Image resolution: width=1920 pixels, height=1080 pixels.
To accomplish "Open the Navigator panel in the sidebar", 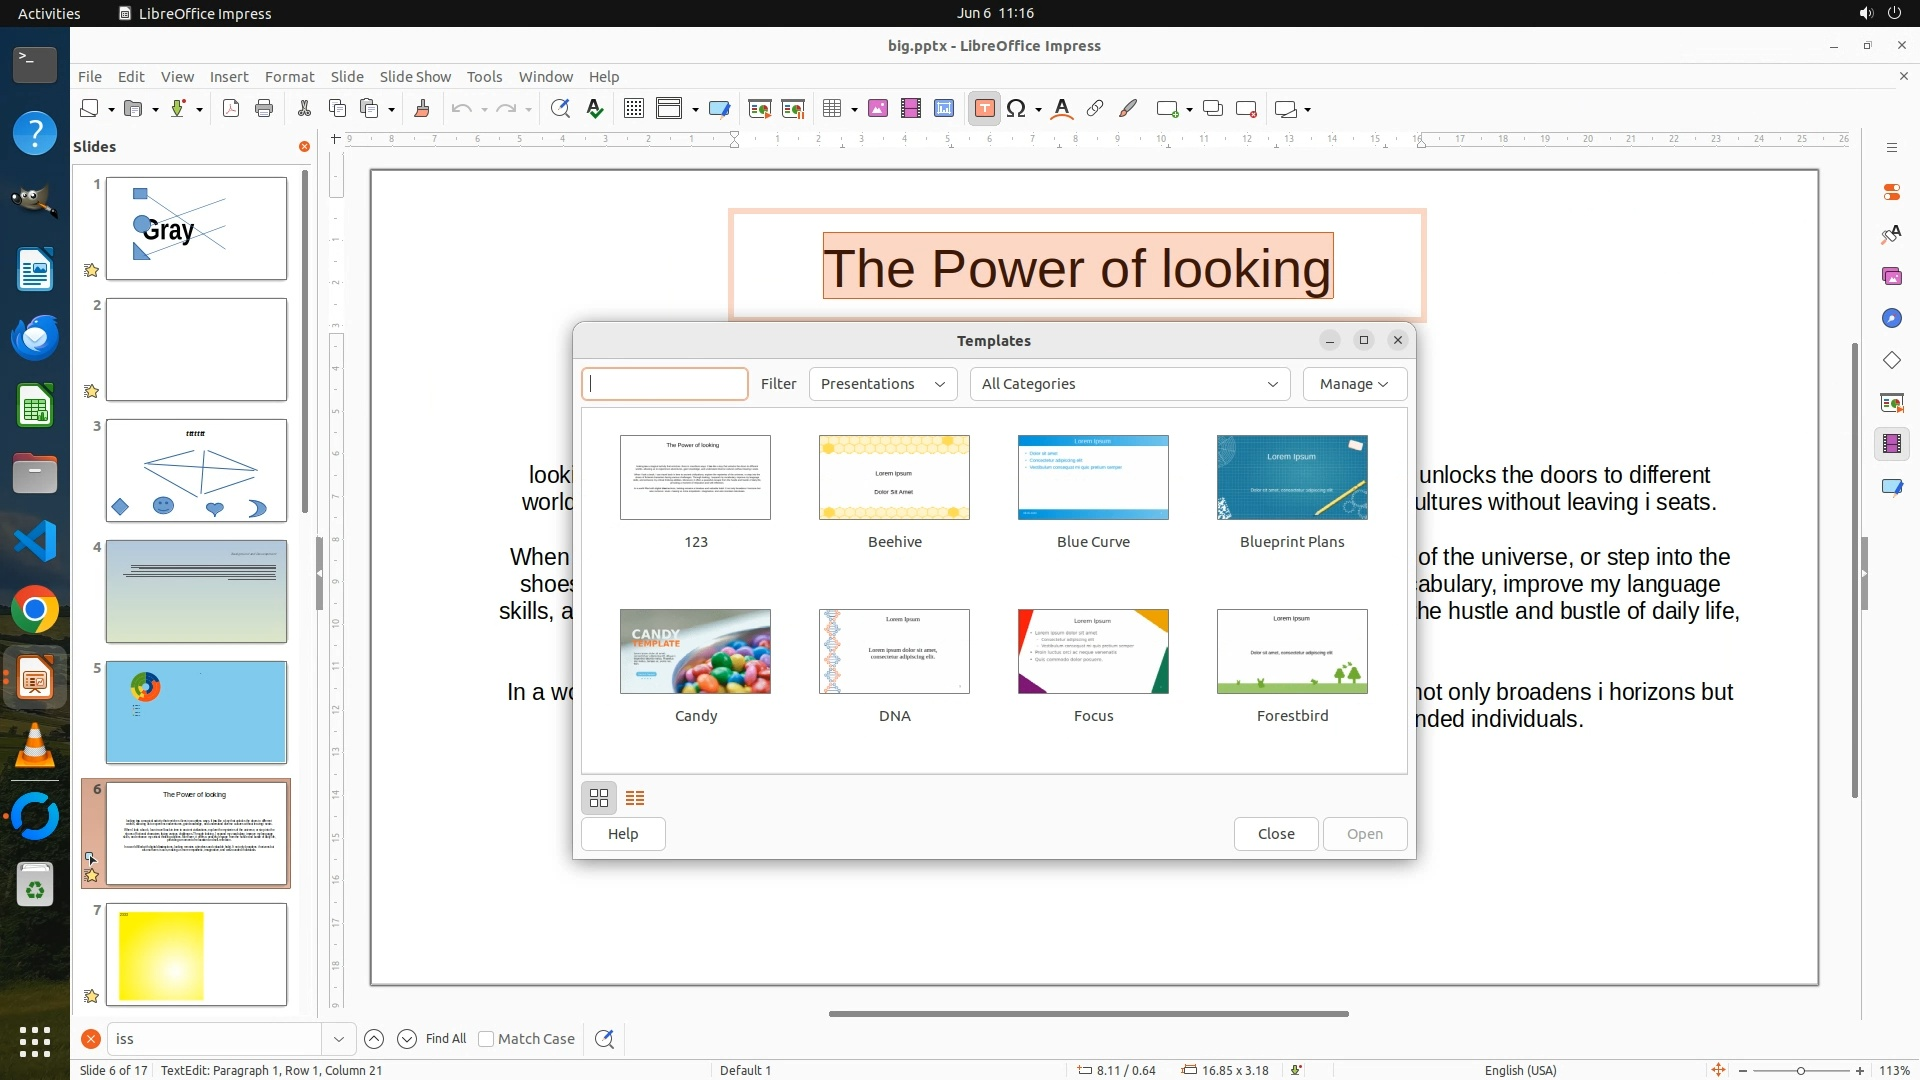I will coord(1891,318).
